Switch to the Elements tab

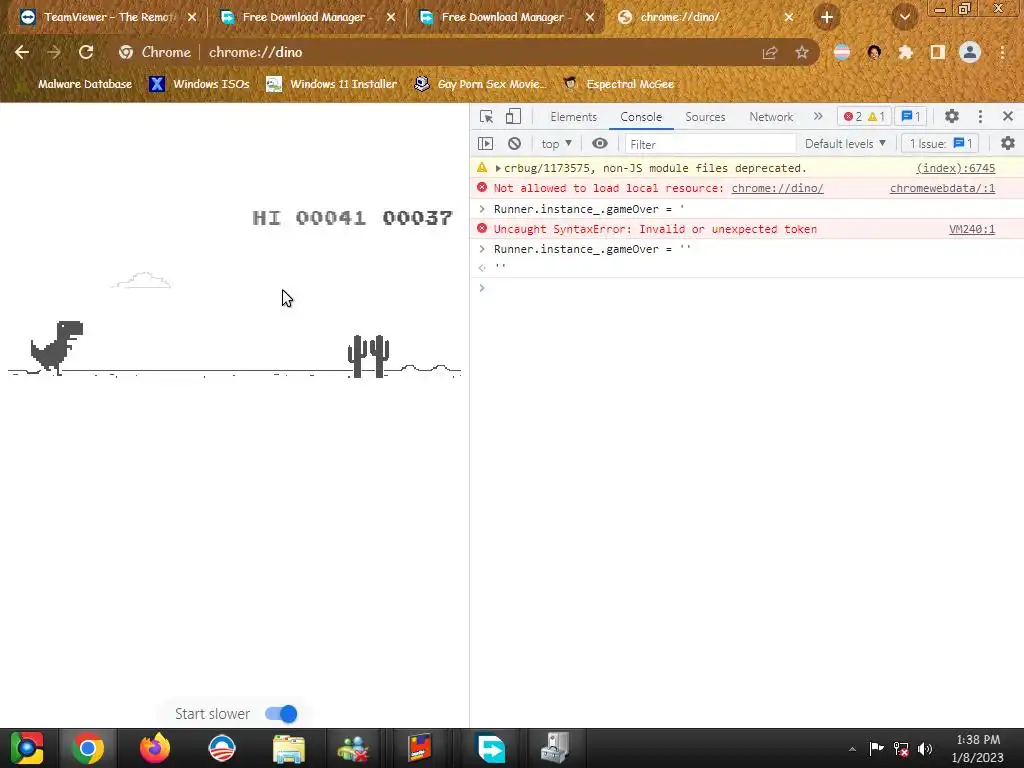pyautogui.click(x=573, y=117)
